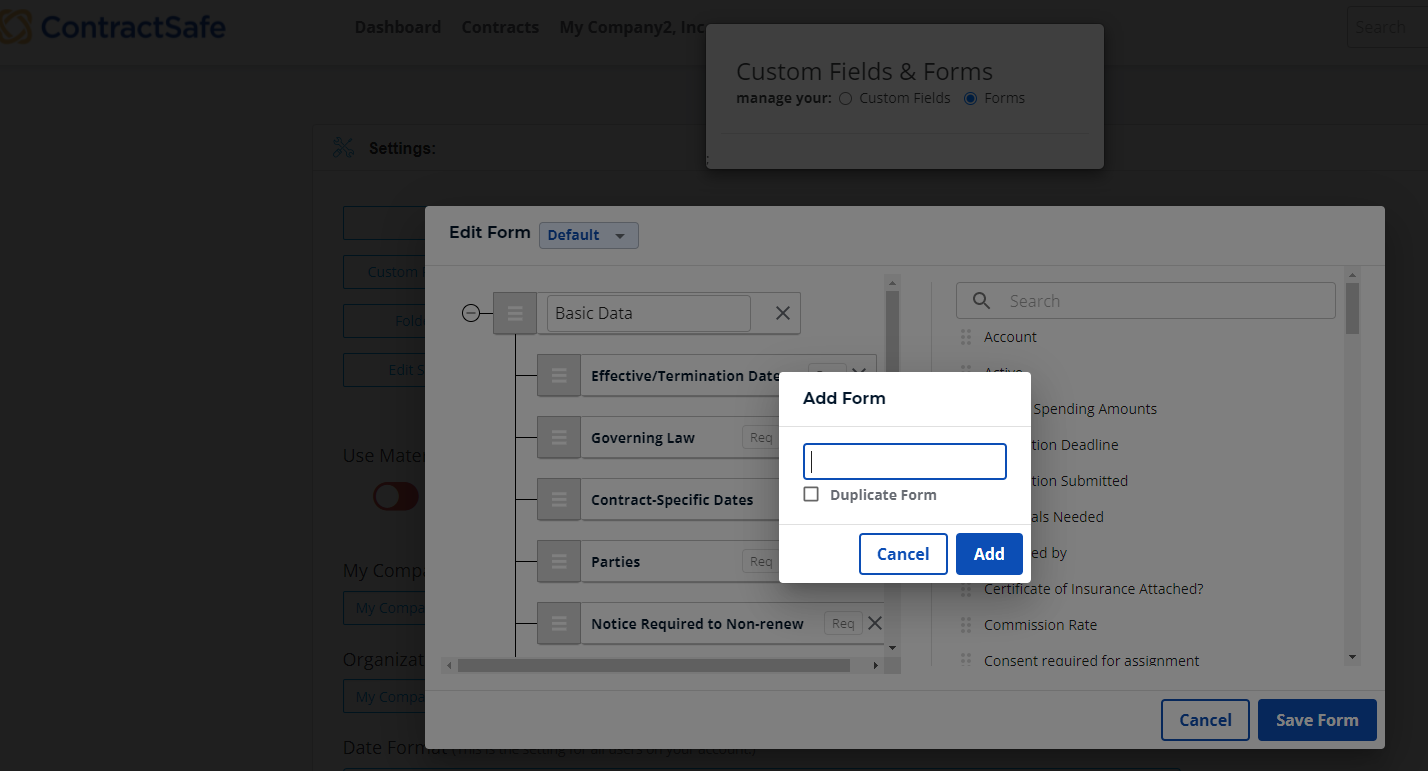
Task: Click the form name input in Add Form
Action: [x=905, y=461]
